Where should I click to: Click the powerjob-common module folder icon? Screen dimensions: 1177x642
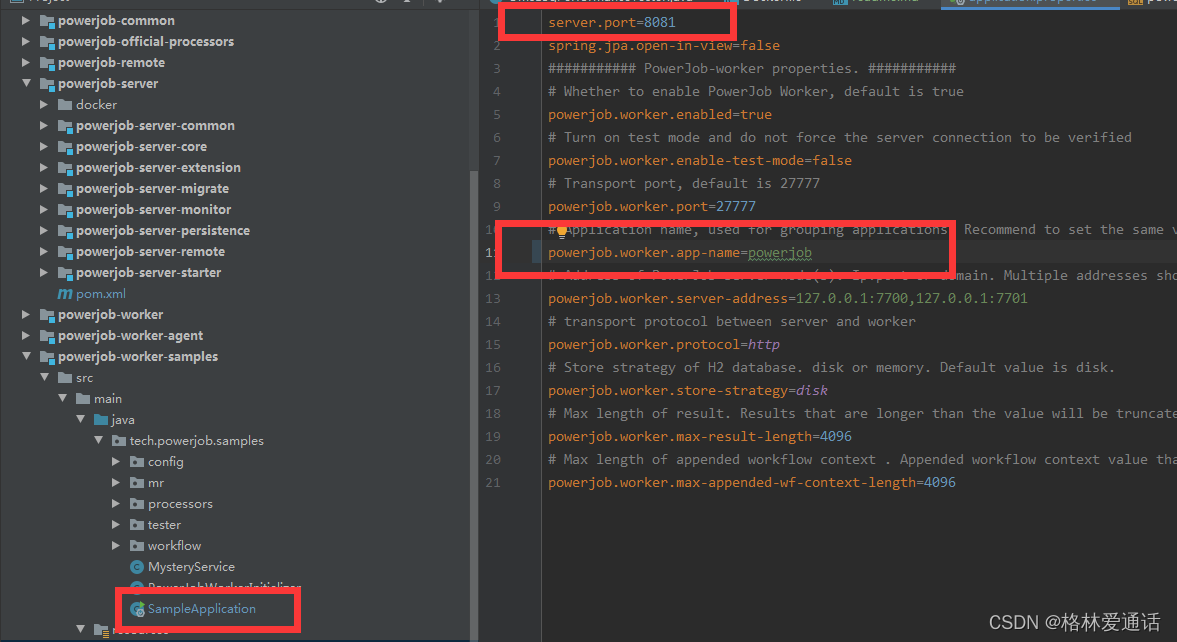point(47,21)
